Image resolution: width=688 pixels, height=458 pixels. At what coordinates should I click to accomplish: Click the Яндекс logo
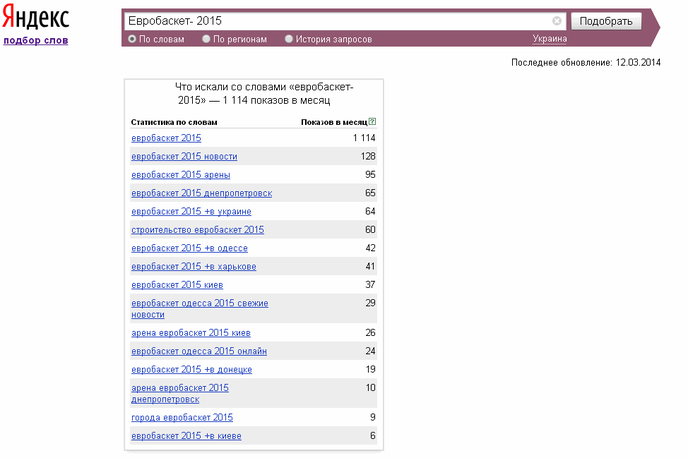point(36,19)
